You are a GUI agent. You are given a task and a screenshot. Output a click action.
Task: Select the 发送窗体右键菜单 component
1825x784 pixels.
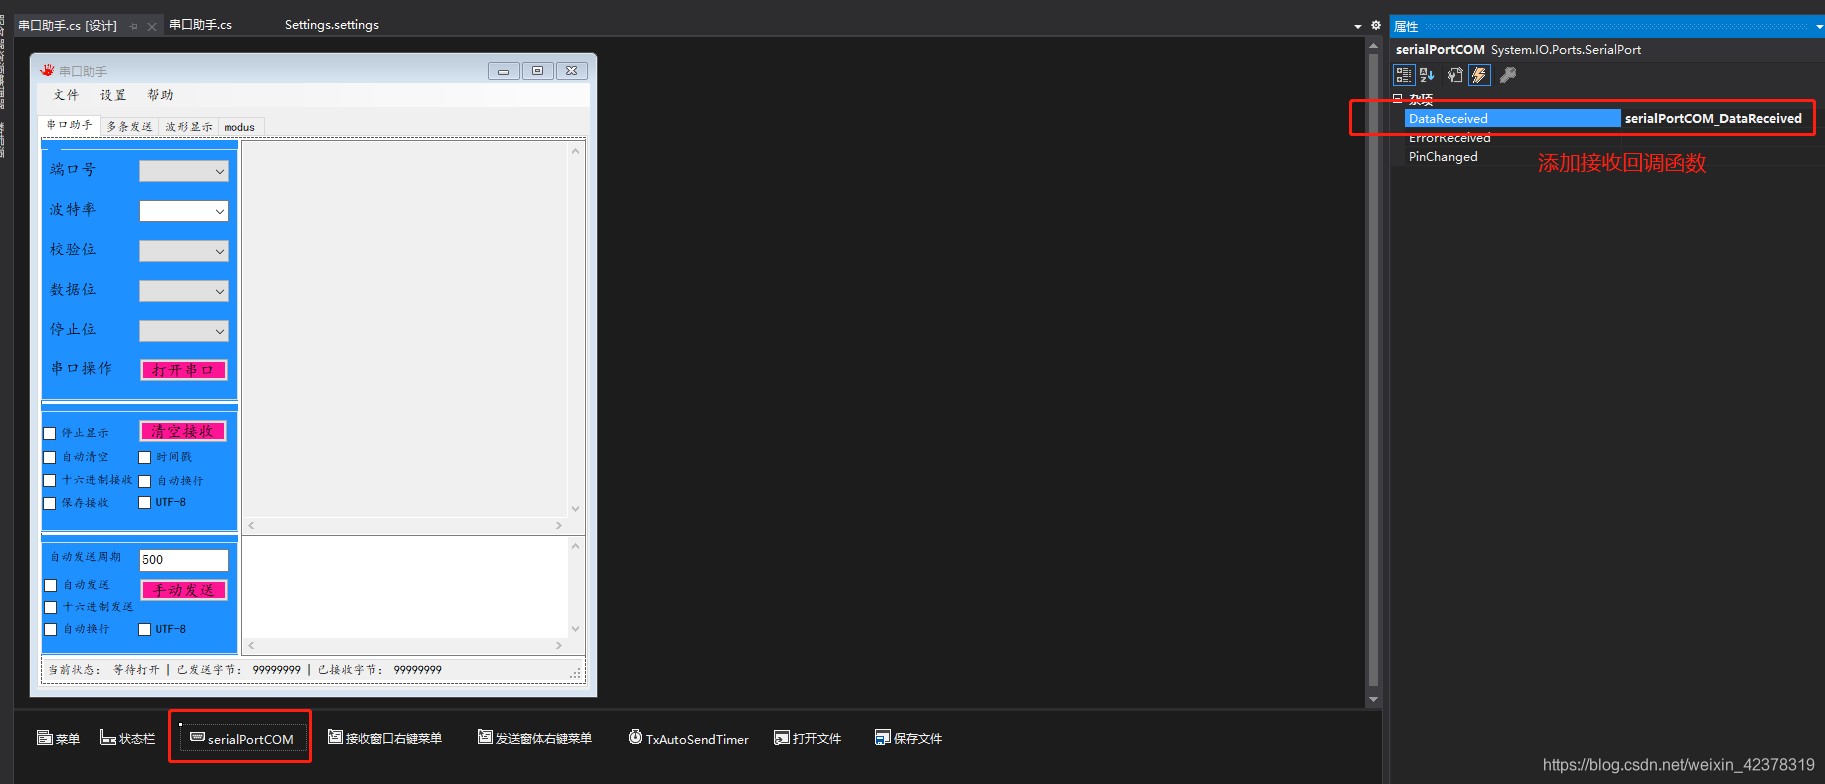(535, 738)
